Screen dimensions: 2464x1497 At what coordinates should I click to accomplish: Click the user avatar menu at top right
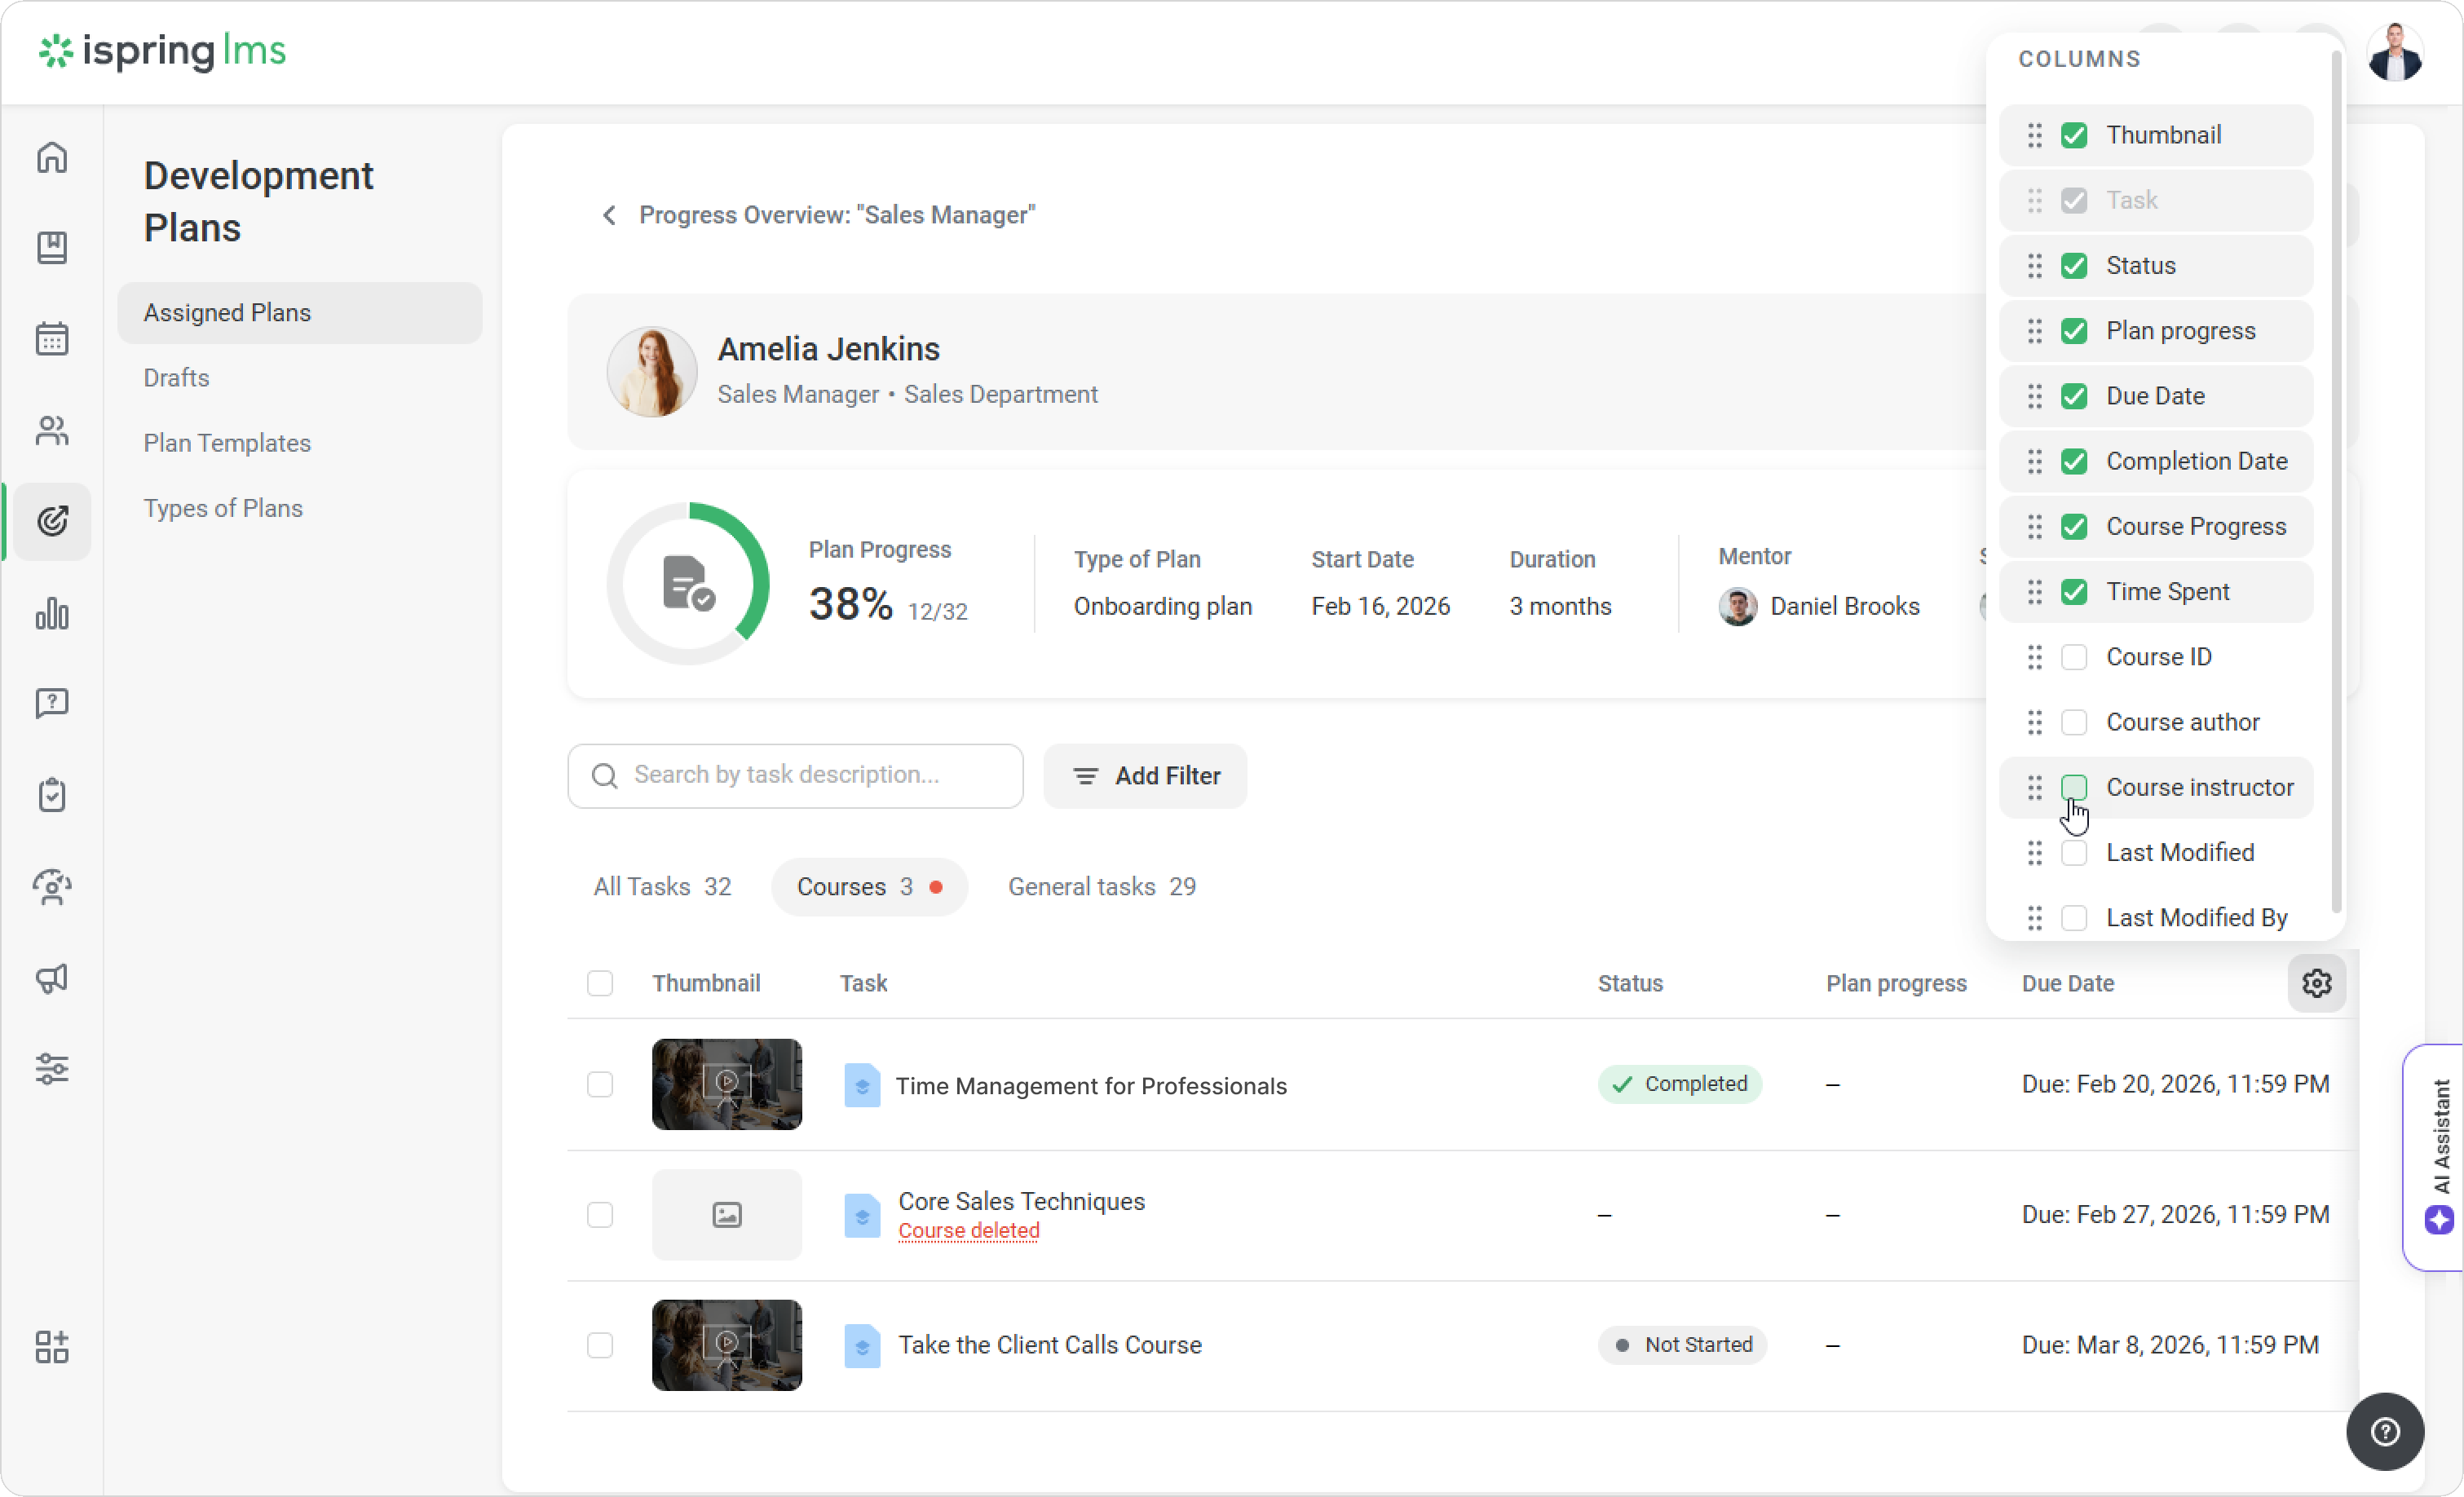(x=2395, y=53)
